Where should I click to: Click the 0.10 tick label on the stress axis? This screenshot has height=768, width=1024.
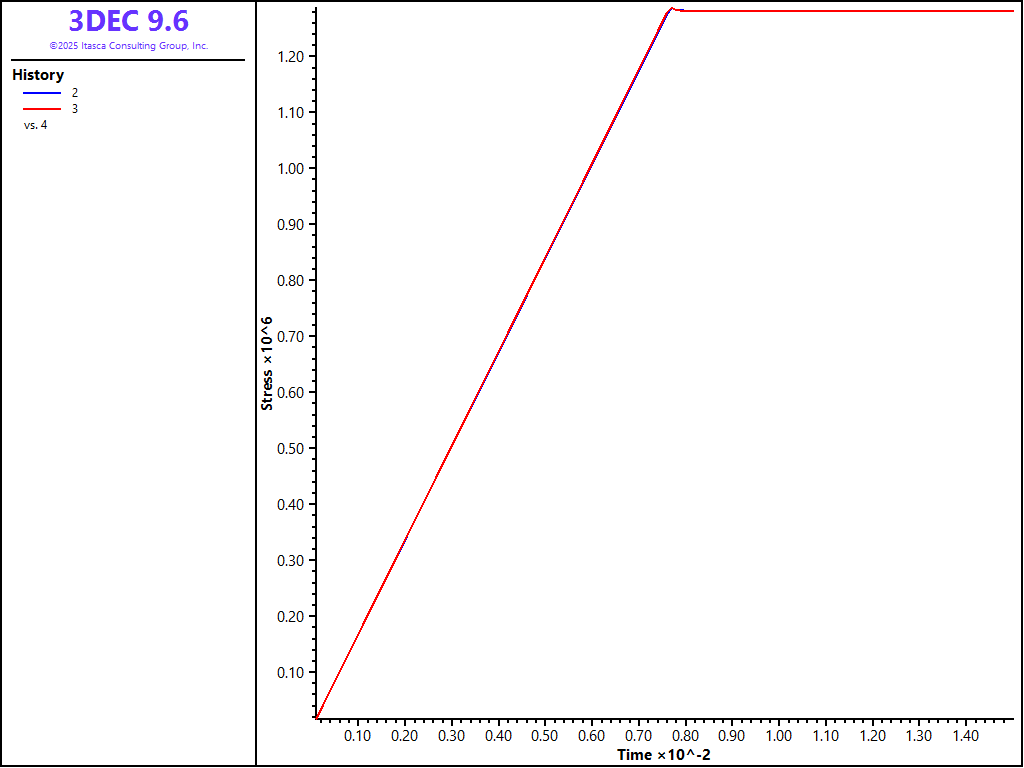(x=292, y=672)
